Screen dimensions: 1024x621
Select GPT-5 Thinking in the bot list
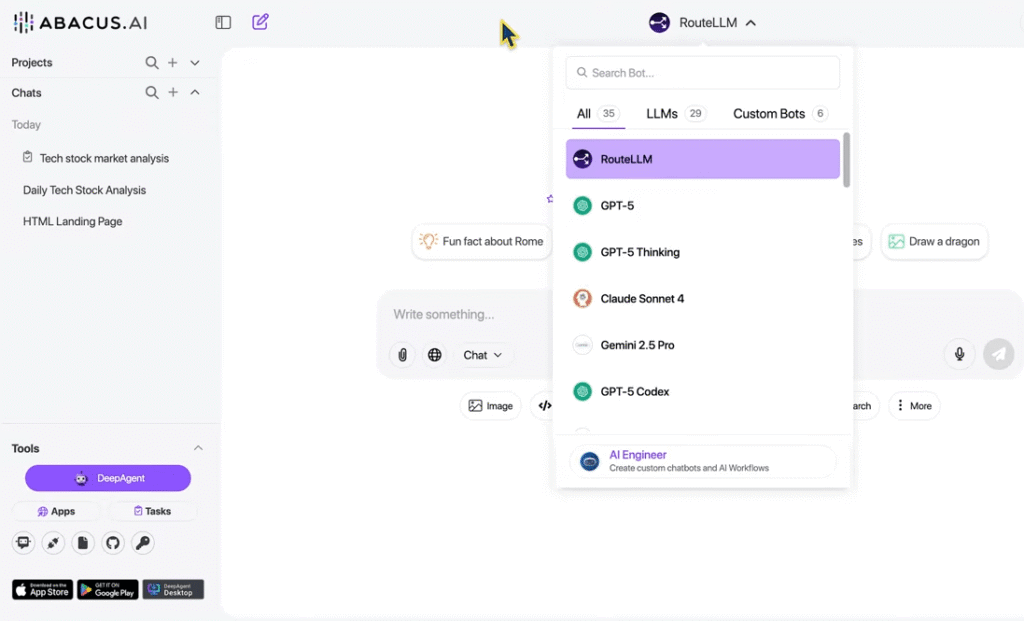[703, 252]
